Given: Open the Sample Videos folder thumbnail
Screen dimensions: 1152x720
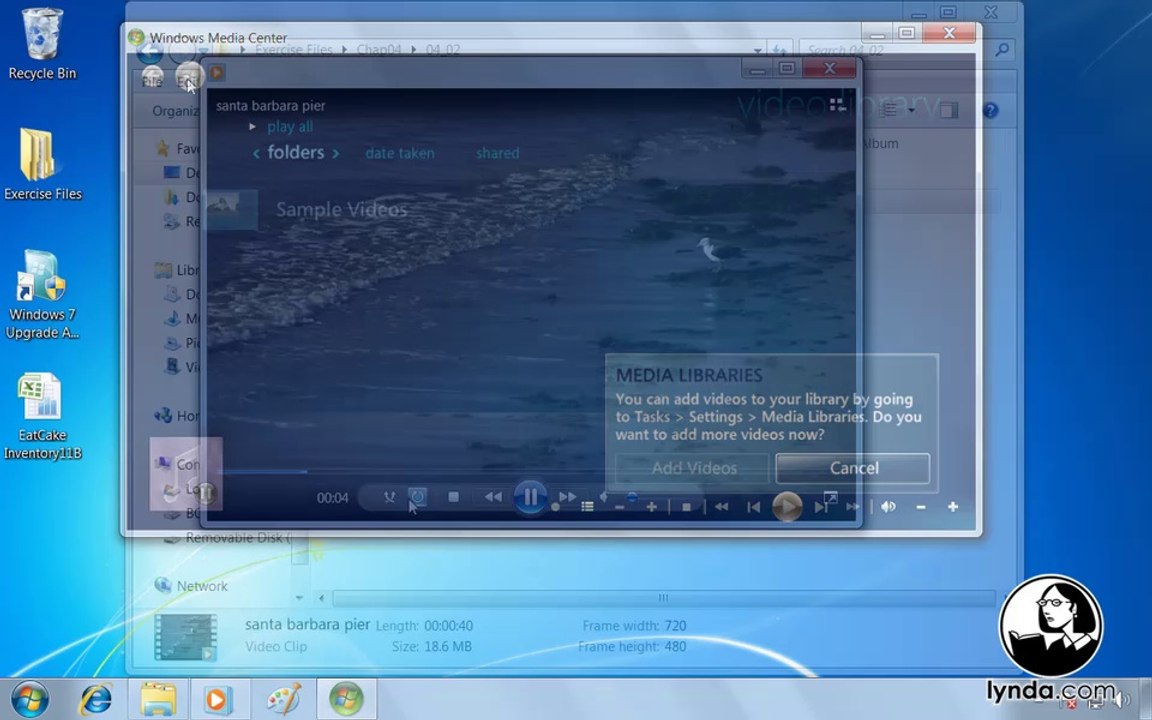Looking at the screenshot, I should [x=231, y=209].
